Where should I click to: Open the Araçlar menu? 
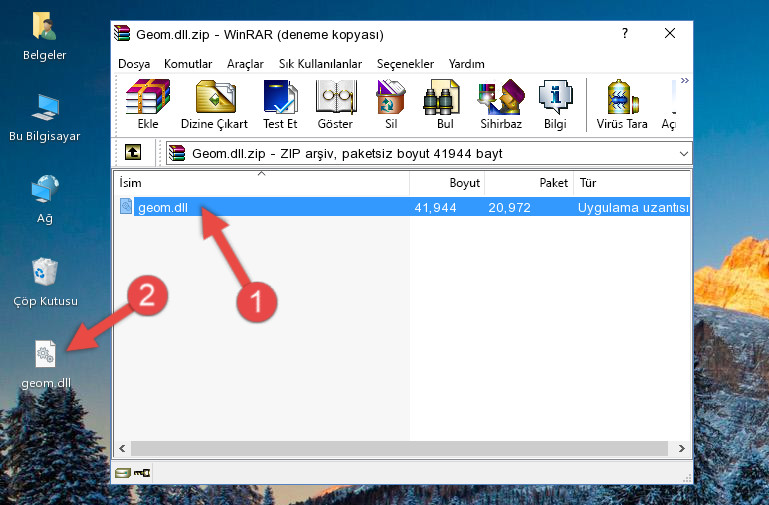pyautogui.click(x=245, y=64)
